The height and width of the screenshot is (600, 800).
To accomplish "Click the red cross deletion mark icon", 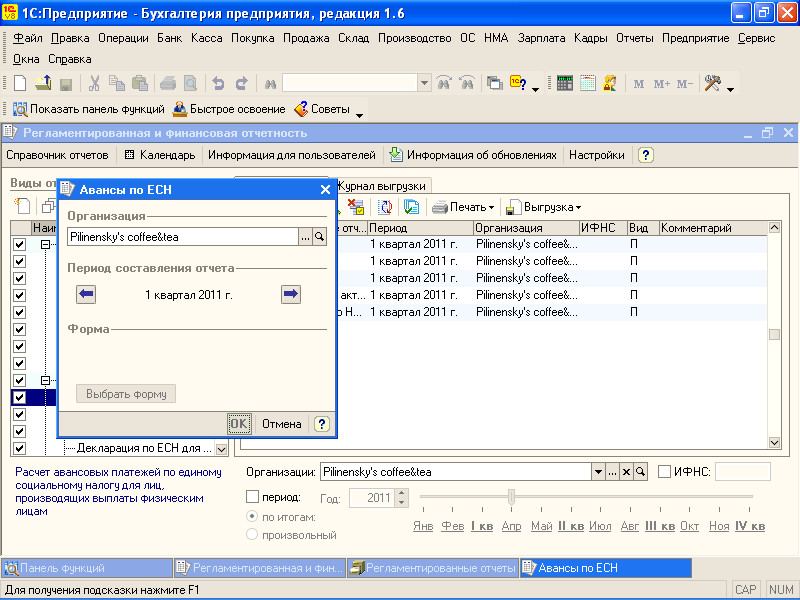I will click(356, 207).
